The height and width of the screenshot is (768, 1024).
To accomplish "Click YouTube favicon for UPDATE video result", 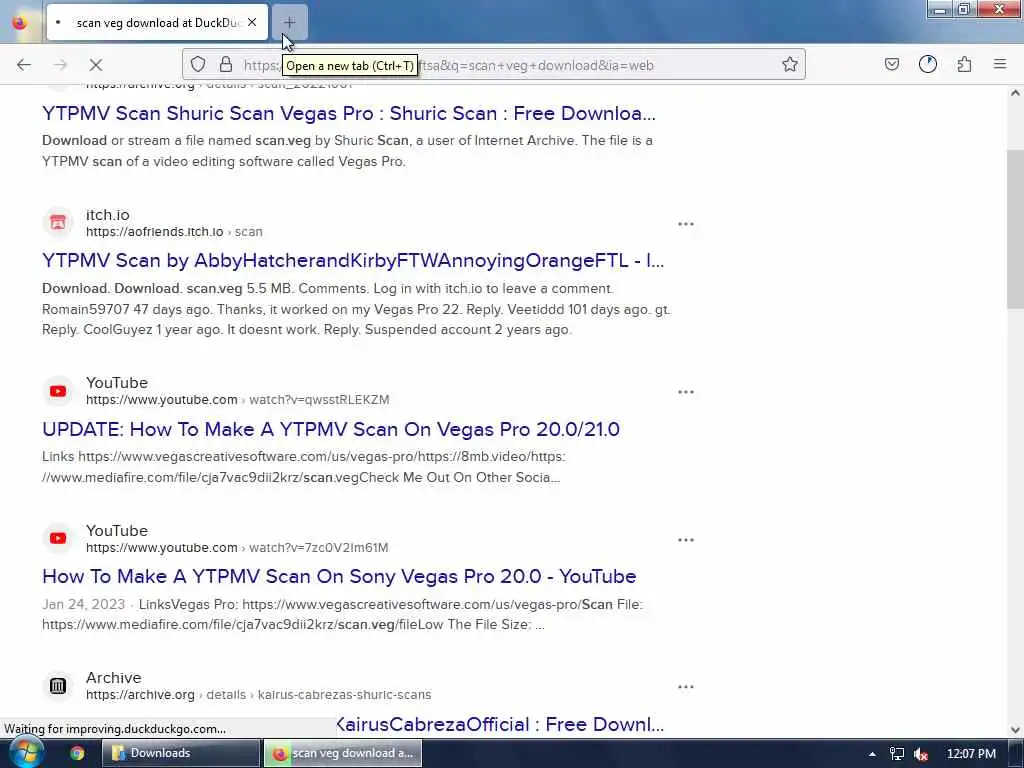I will click(58, 391).
